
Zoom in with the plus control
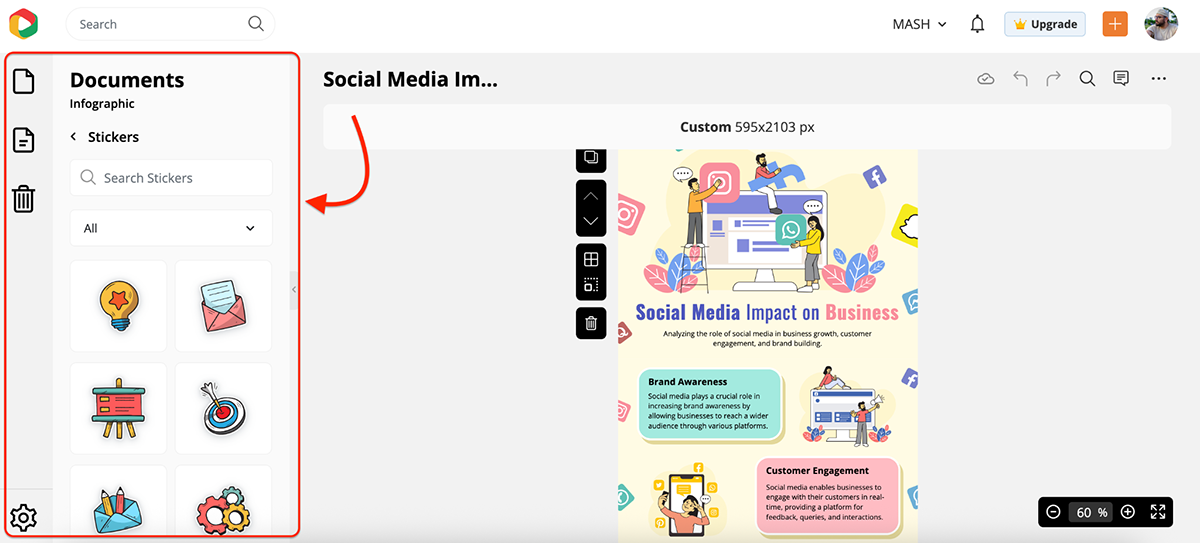(x=1128, y=512)
